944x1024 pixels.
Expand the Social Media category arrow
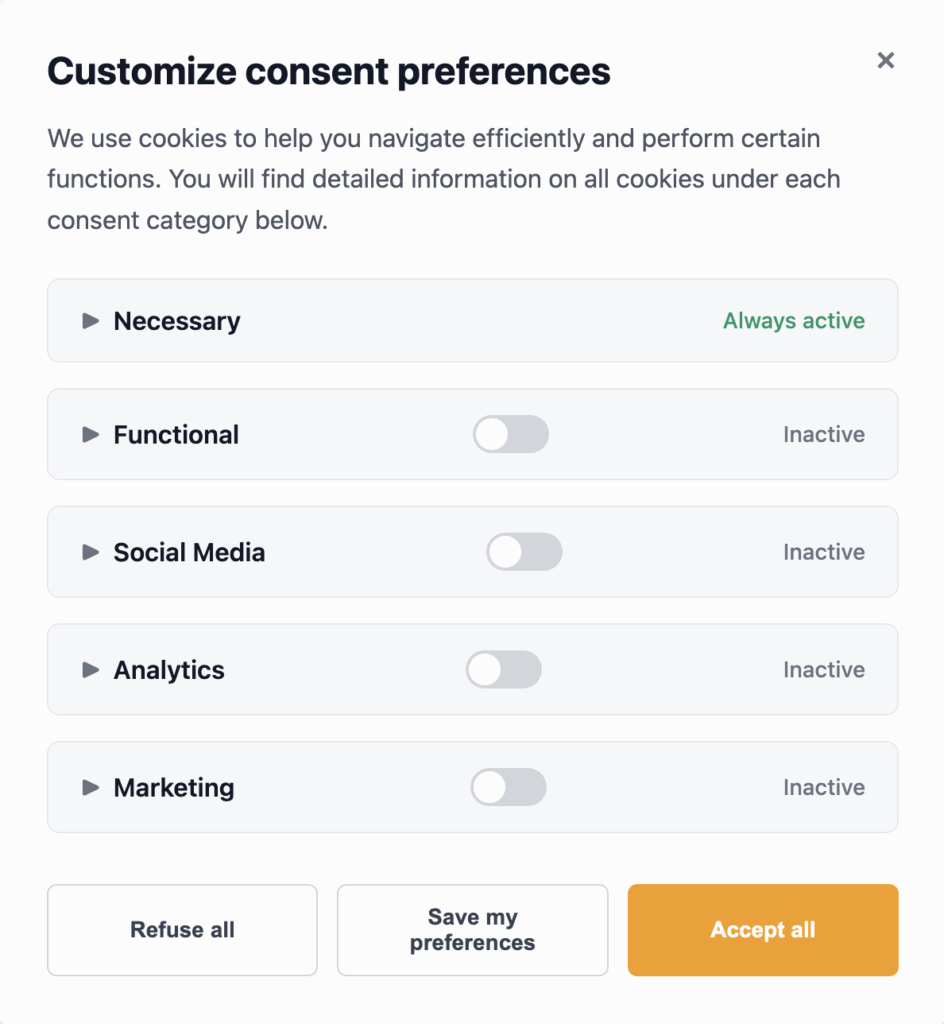click(x=91, y=552)
